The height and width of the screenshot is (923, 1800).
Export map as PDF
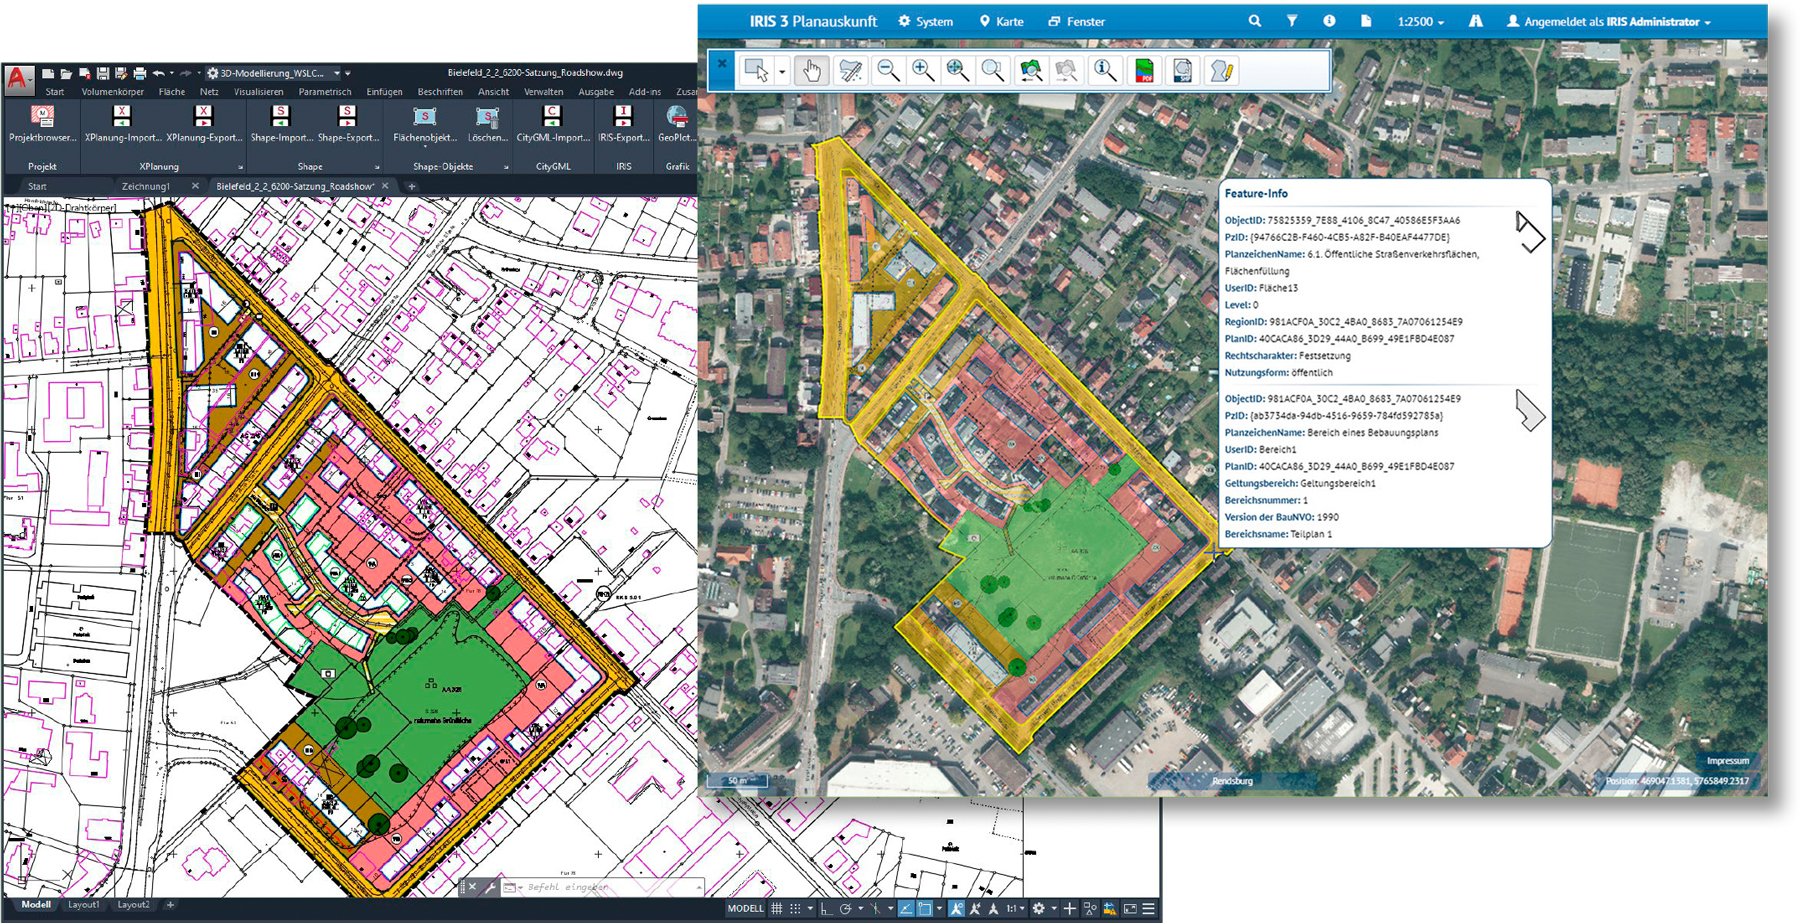click(1143, 70)
